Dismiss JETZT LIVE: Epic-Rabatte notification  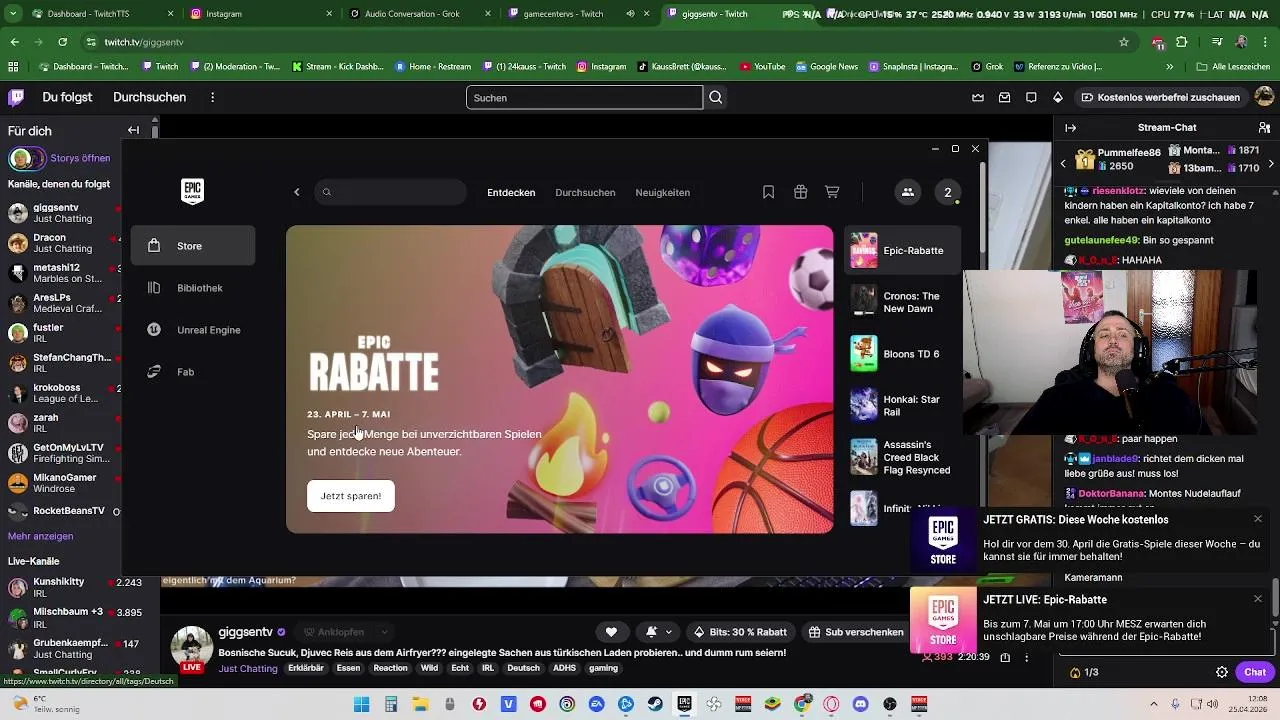tap(1258, 599)
